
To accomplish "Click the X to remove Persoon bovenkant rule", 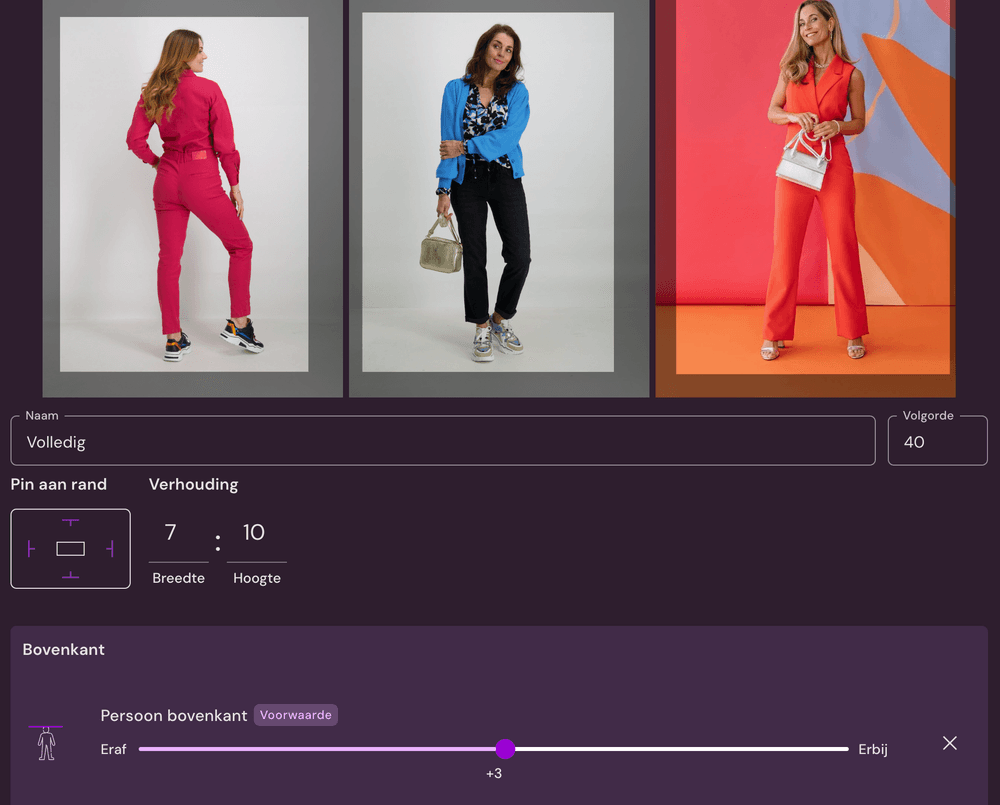I will click(949, 743).
